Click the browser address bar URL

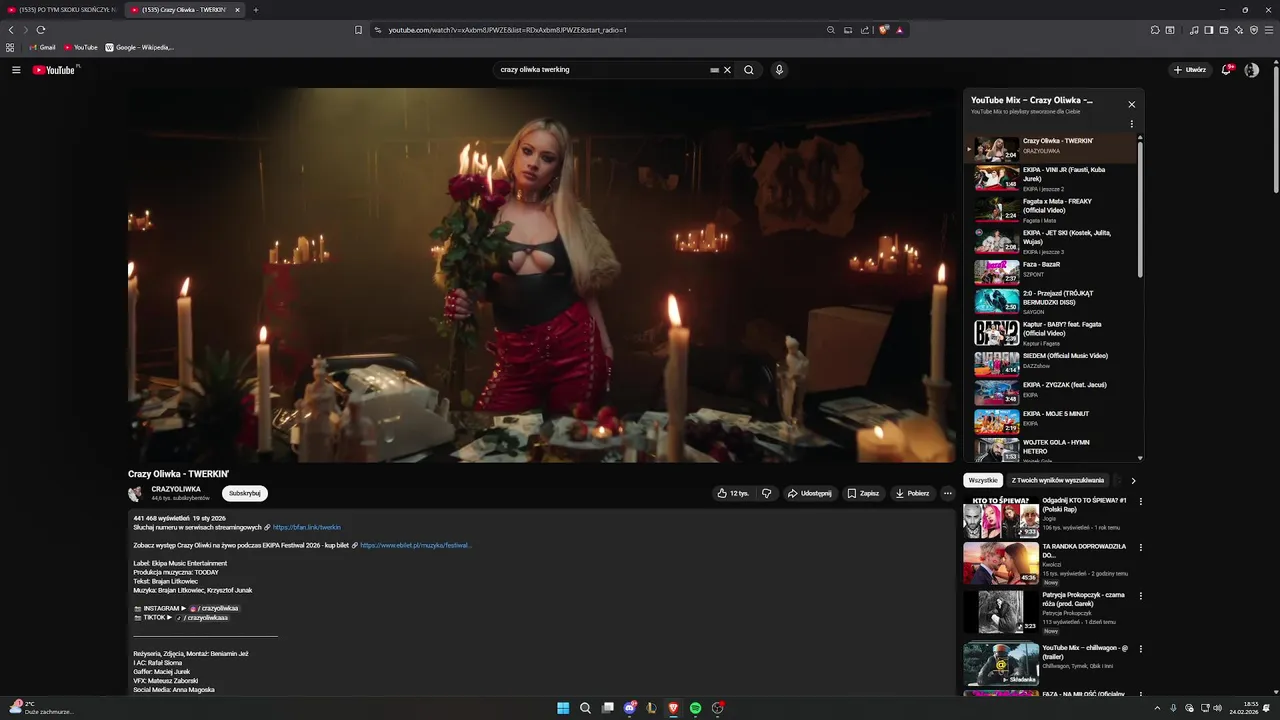pos(508,30)
